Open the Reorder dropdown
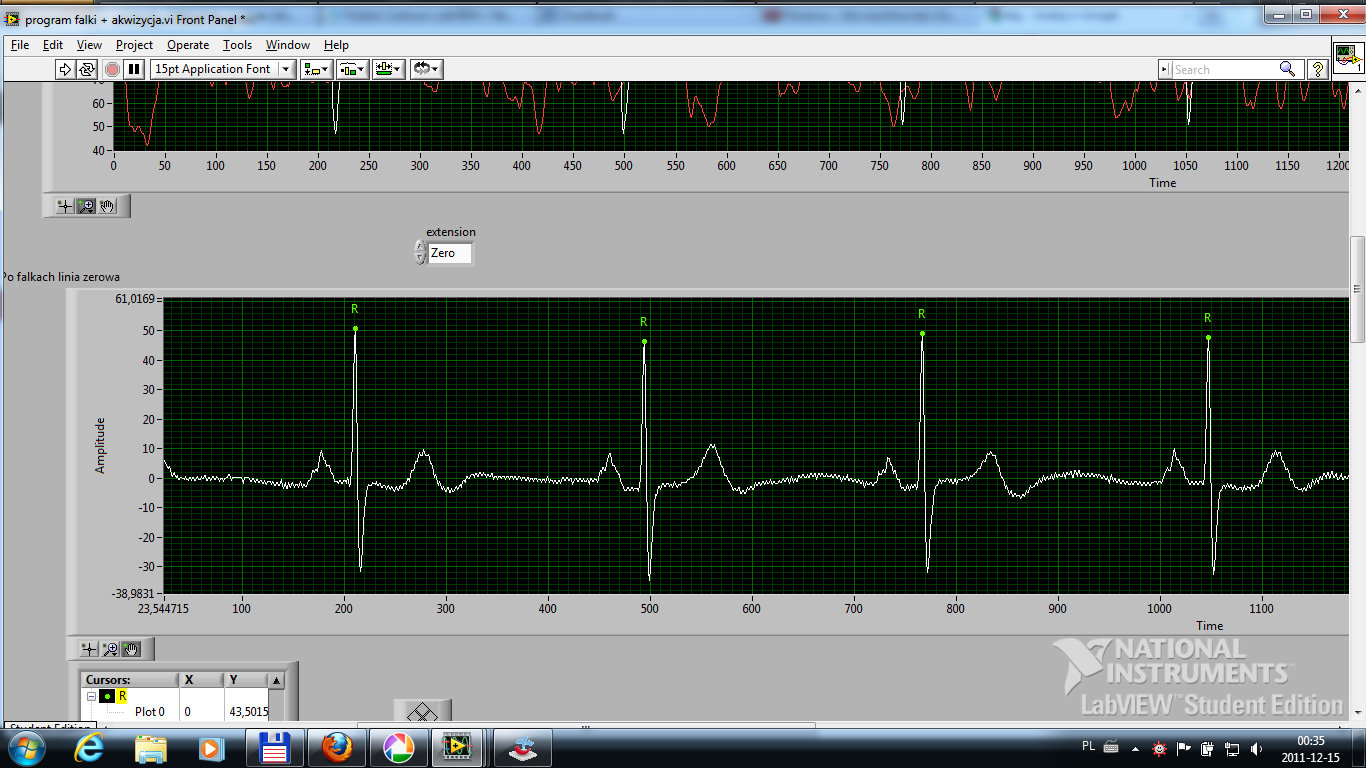The image size is (1366, 768). click(x=427, y=69)
